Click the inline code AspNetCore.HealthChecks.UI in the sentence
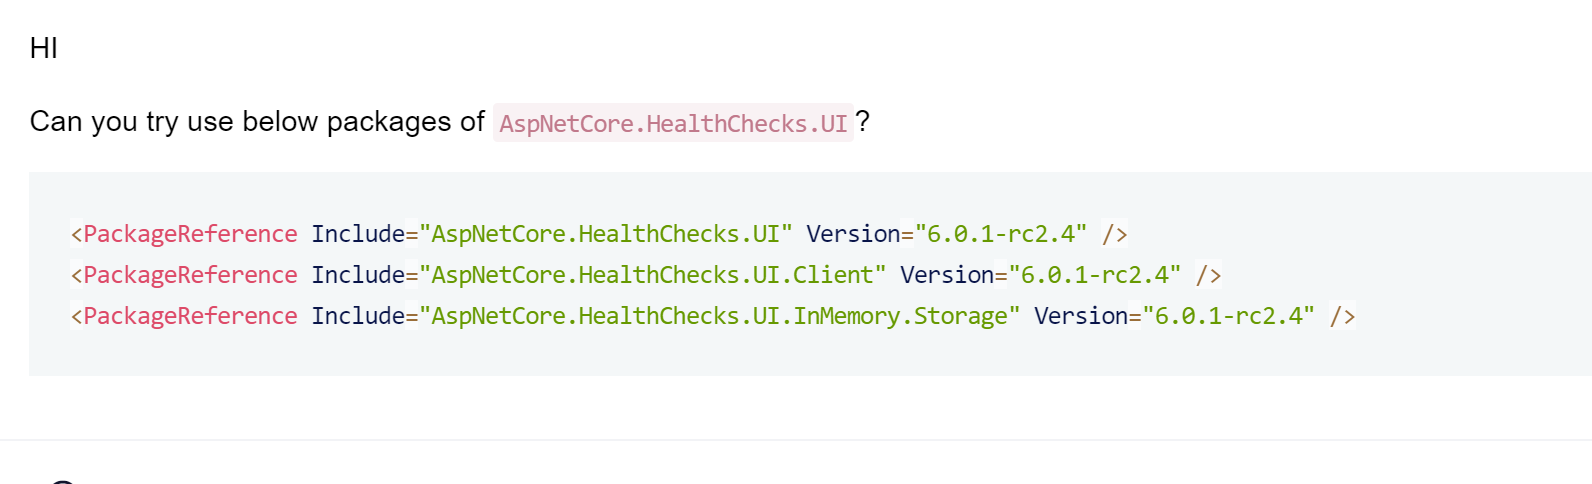Screen dimensions: 1592x484 pyautogui.click(x=673, y=123)
